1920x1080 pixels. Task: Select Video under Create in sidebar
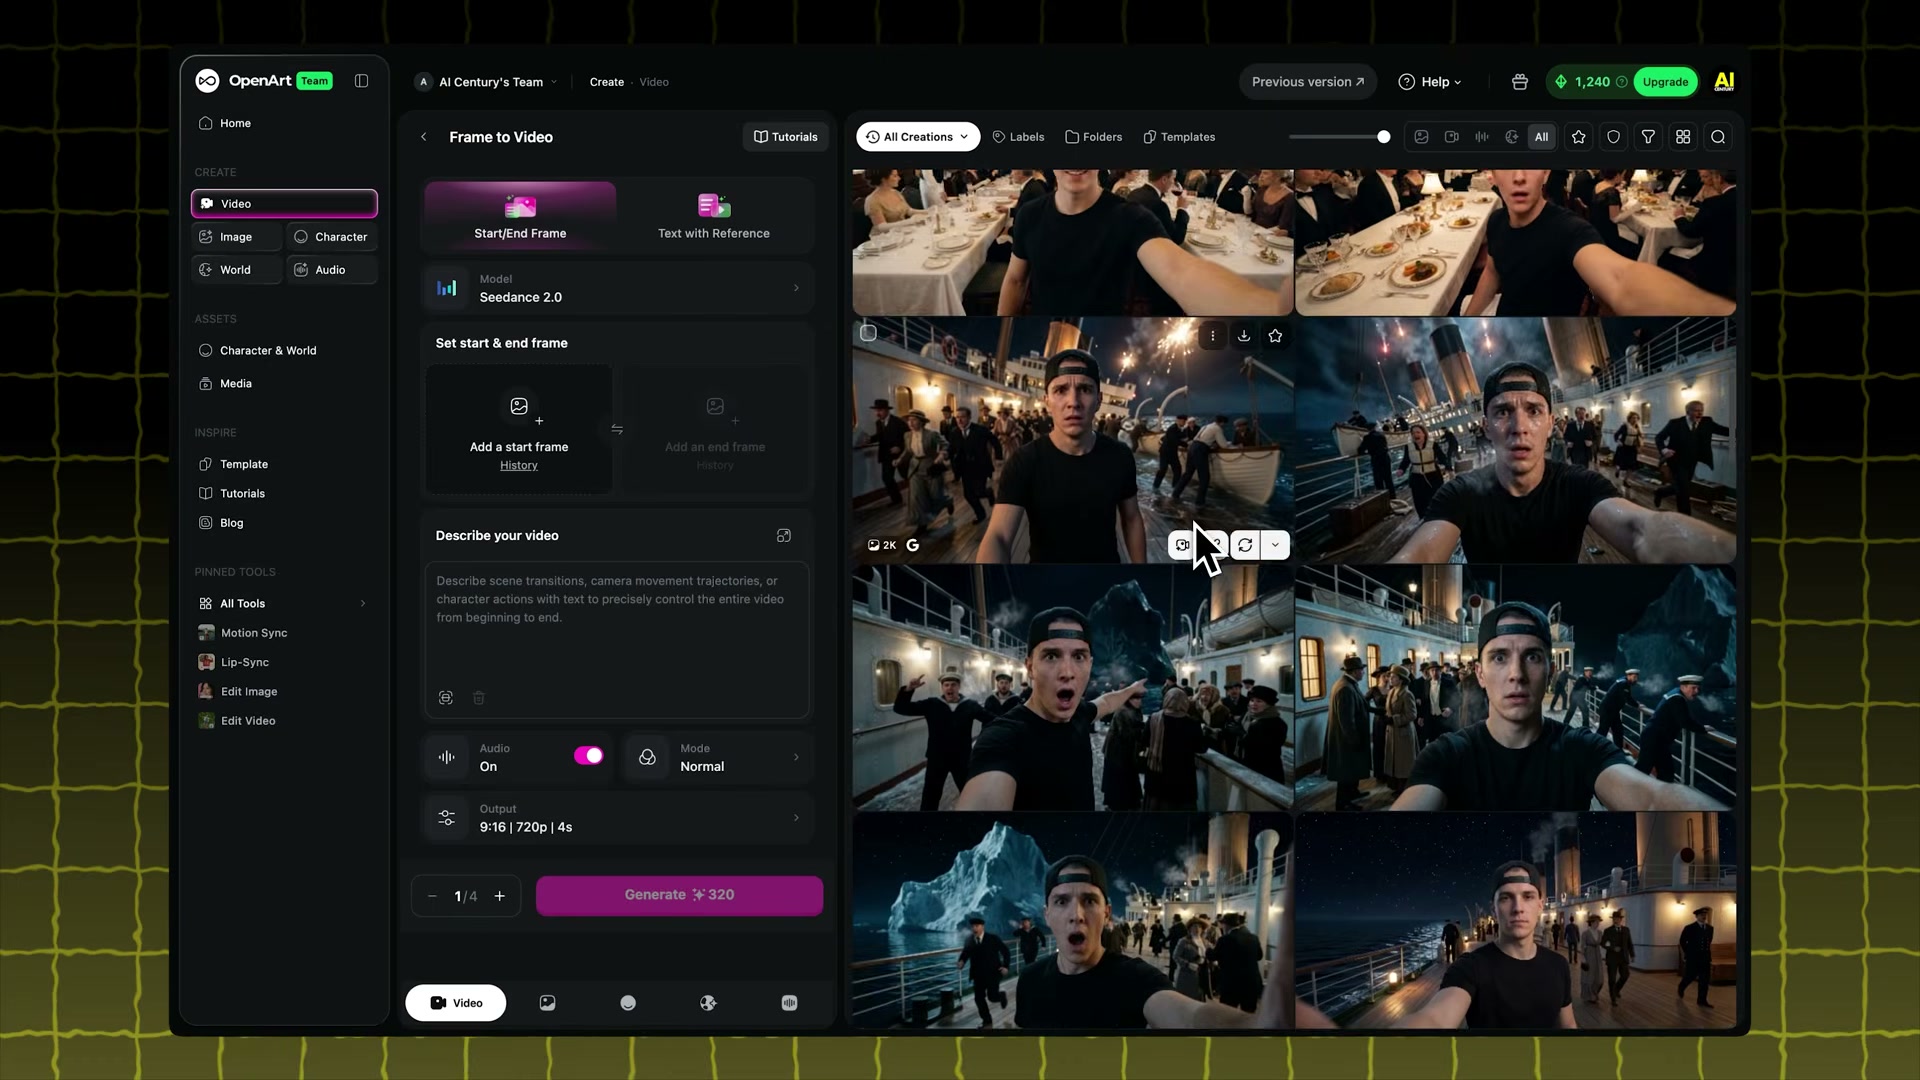coord(284,203)
